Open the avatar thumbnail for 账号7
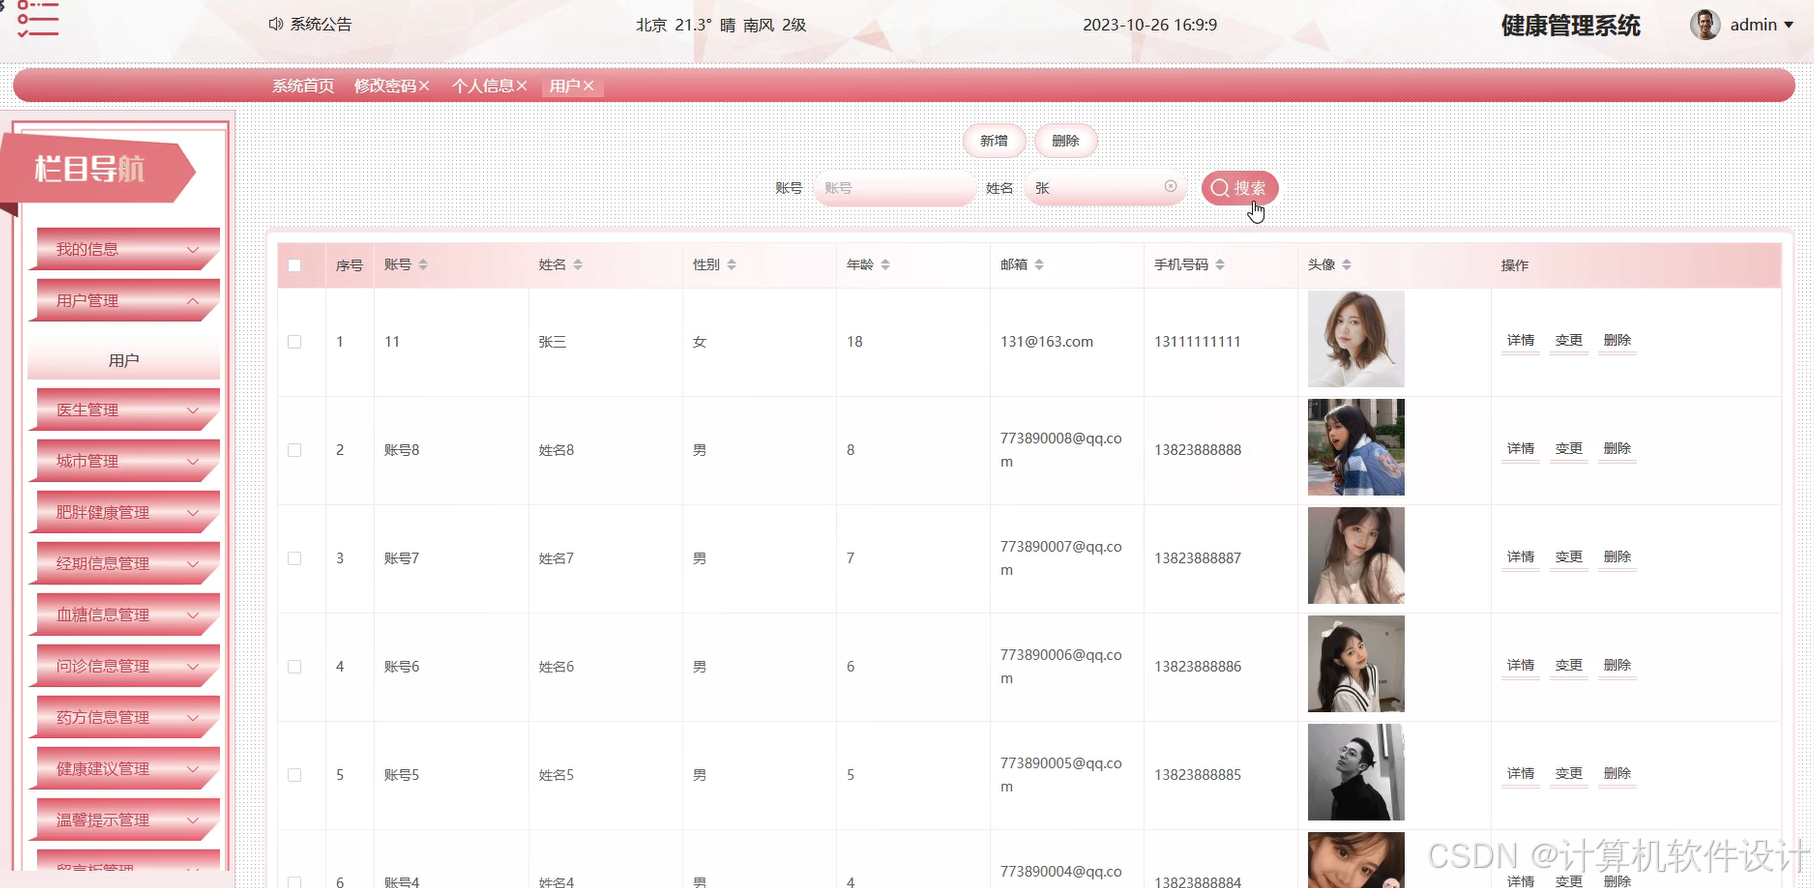1814x888 pixels. (x=1356, y=555)
